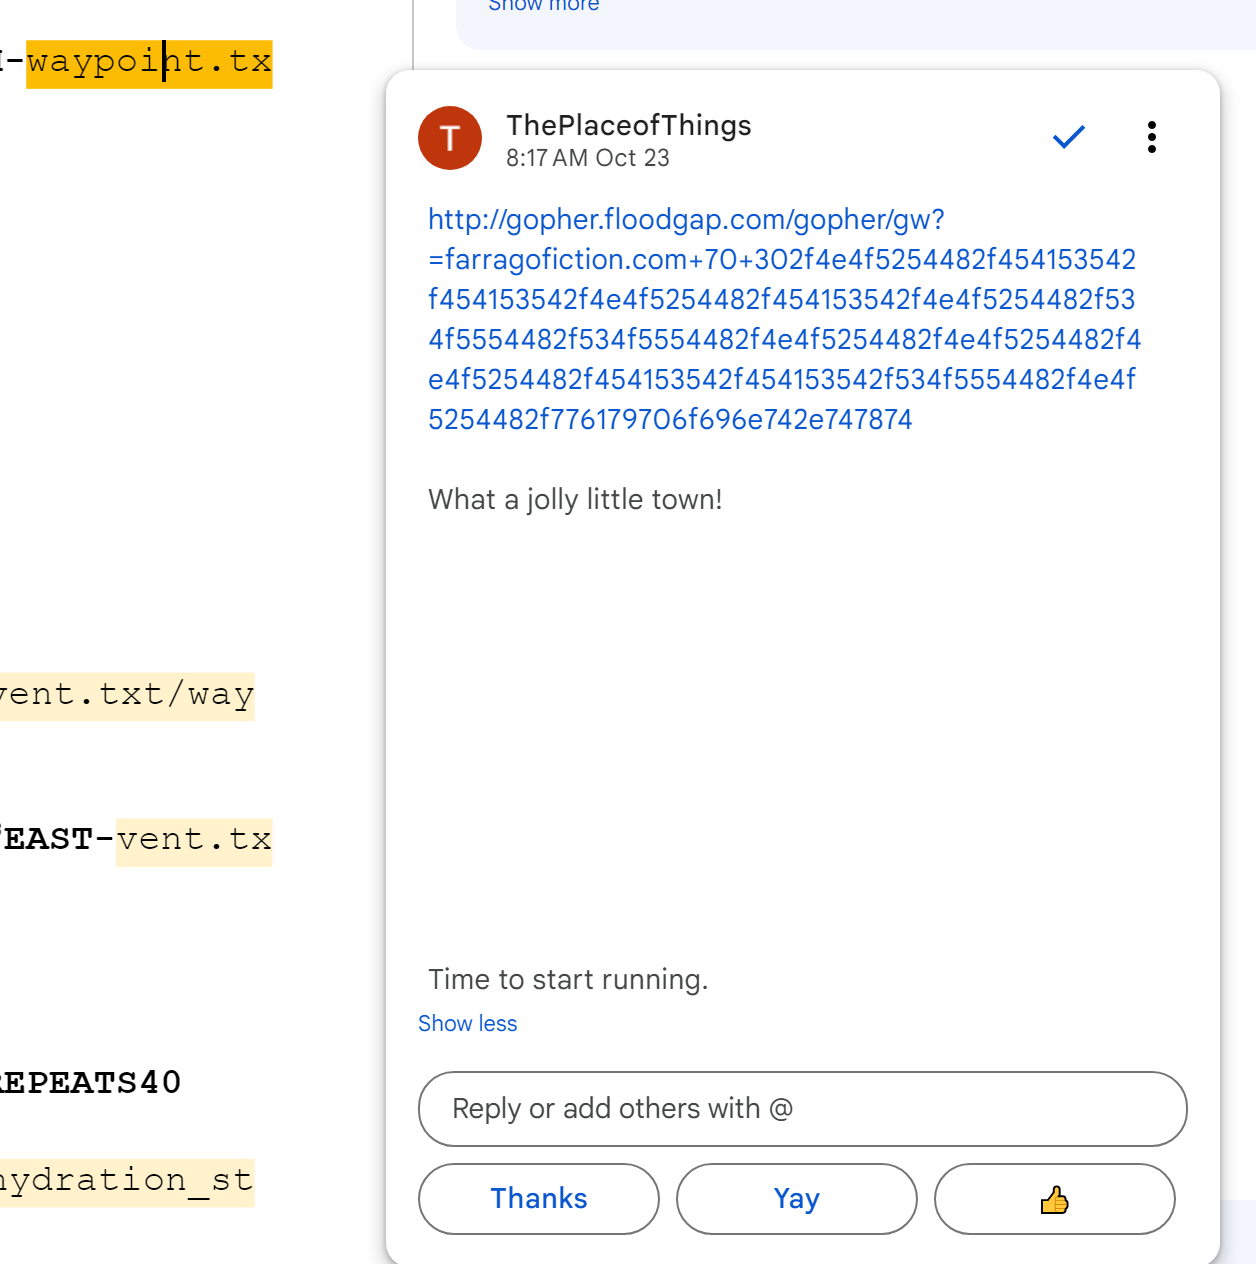Focus the Reply or add others field
The width and height of the screenshot is (1256, 1264).
coord(802,1109)
